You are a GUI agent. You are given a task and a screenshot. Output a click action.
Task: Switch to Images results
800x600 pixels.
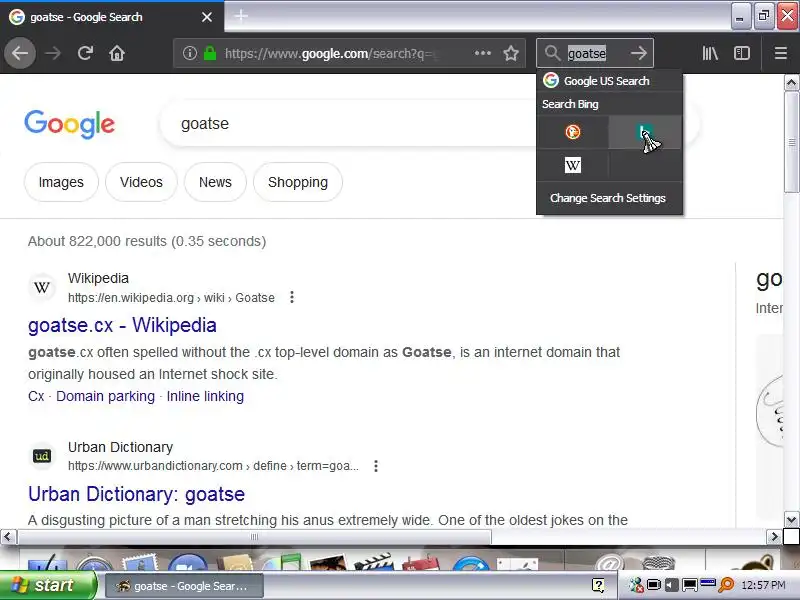click(x=61, y=182)
